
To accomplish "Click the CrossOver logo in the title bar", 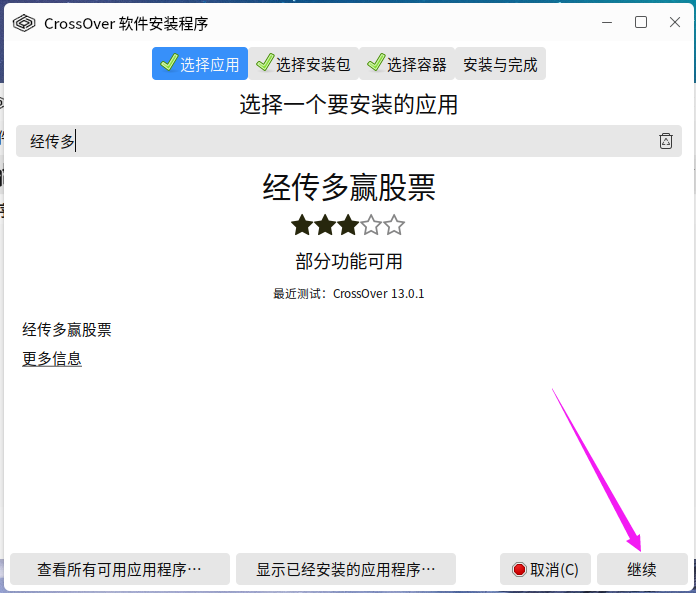I will (24, 23).
